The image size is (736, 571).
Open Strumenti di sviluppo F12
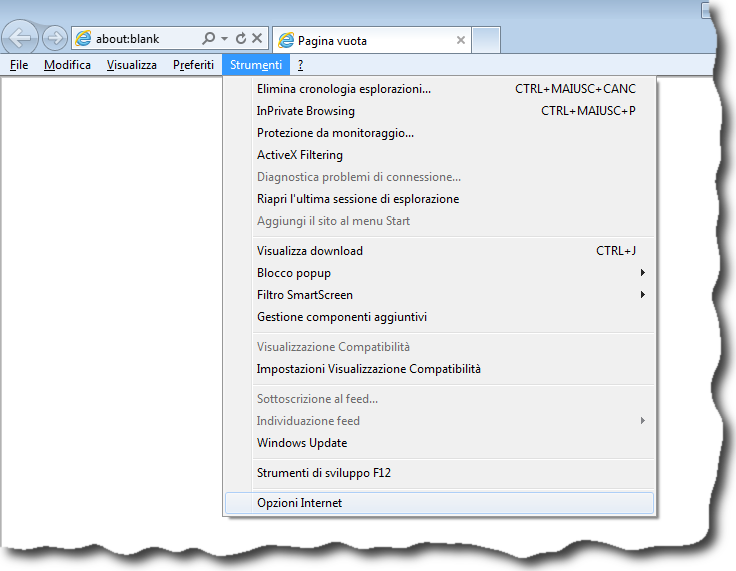pos(330,473)
